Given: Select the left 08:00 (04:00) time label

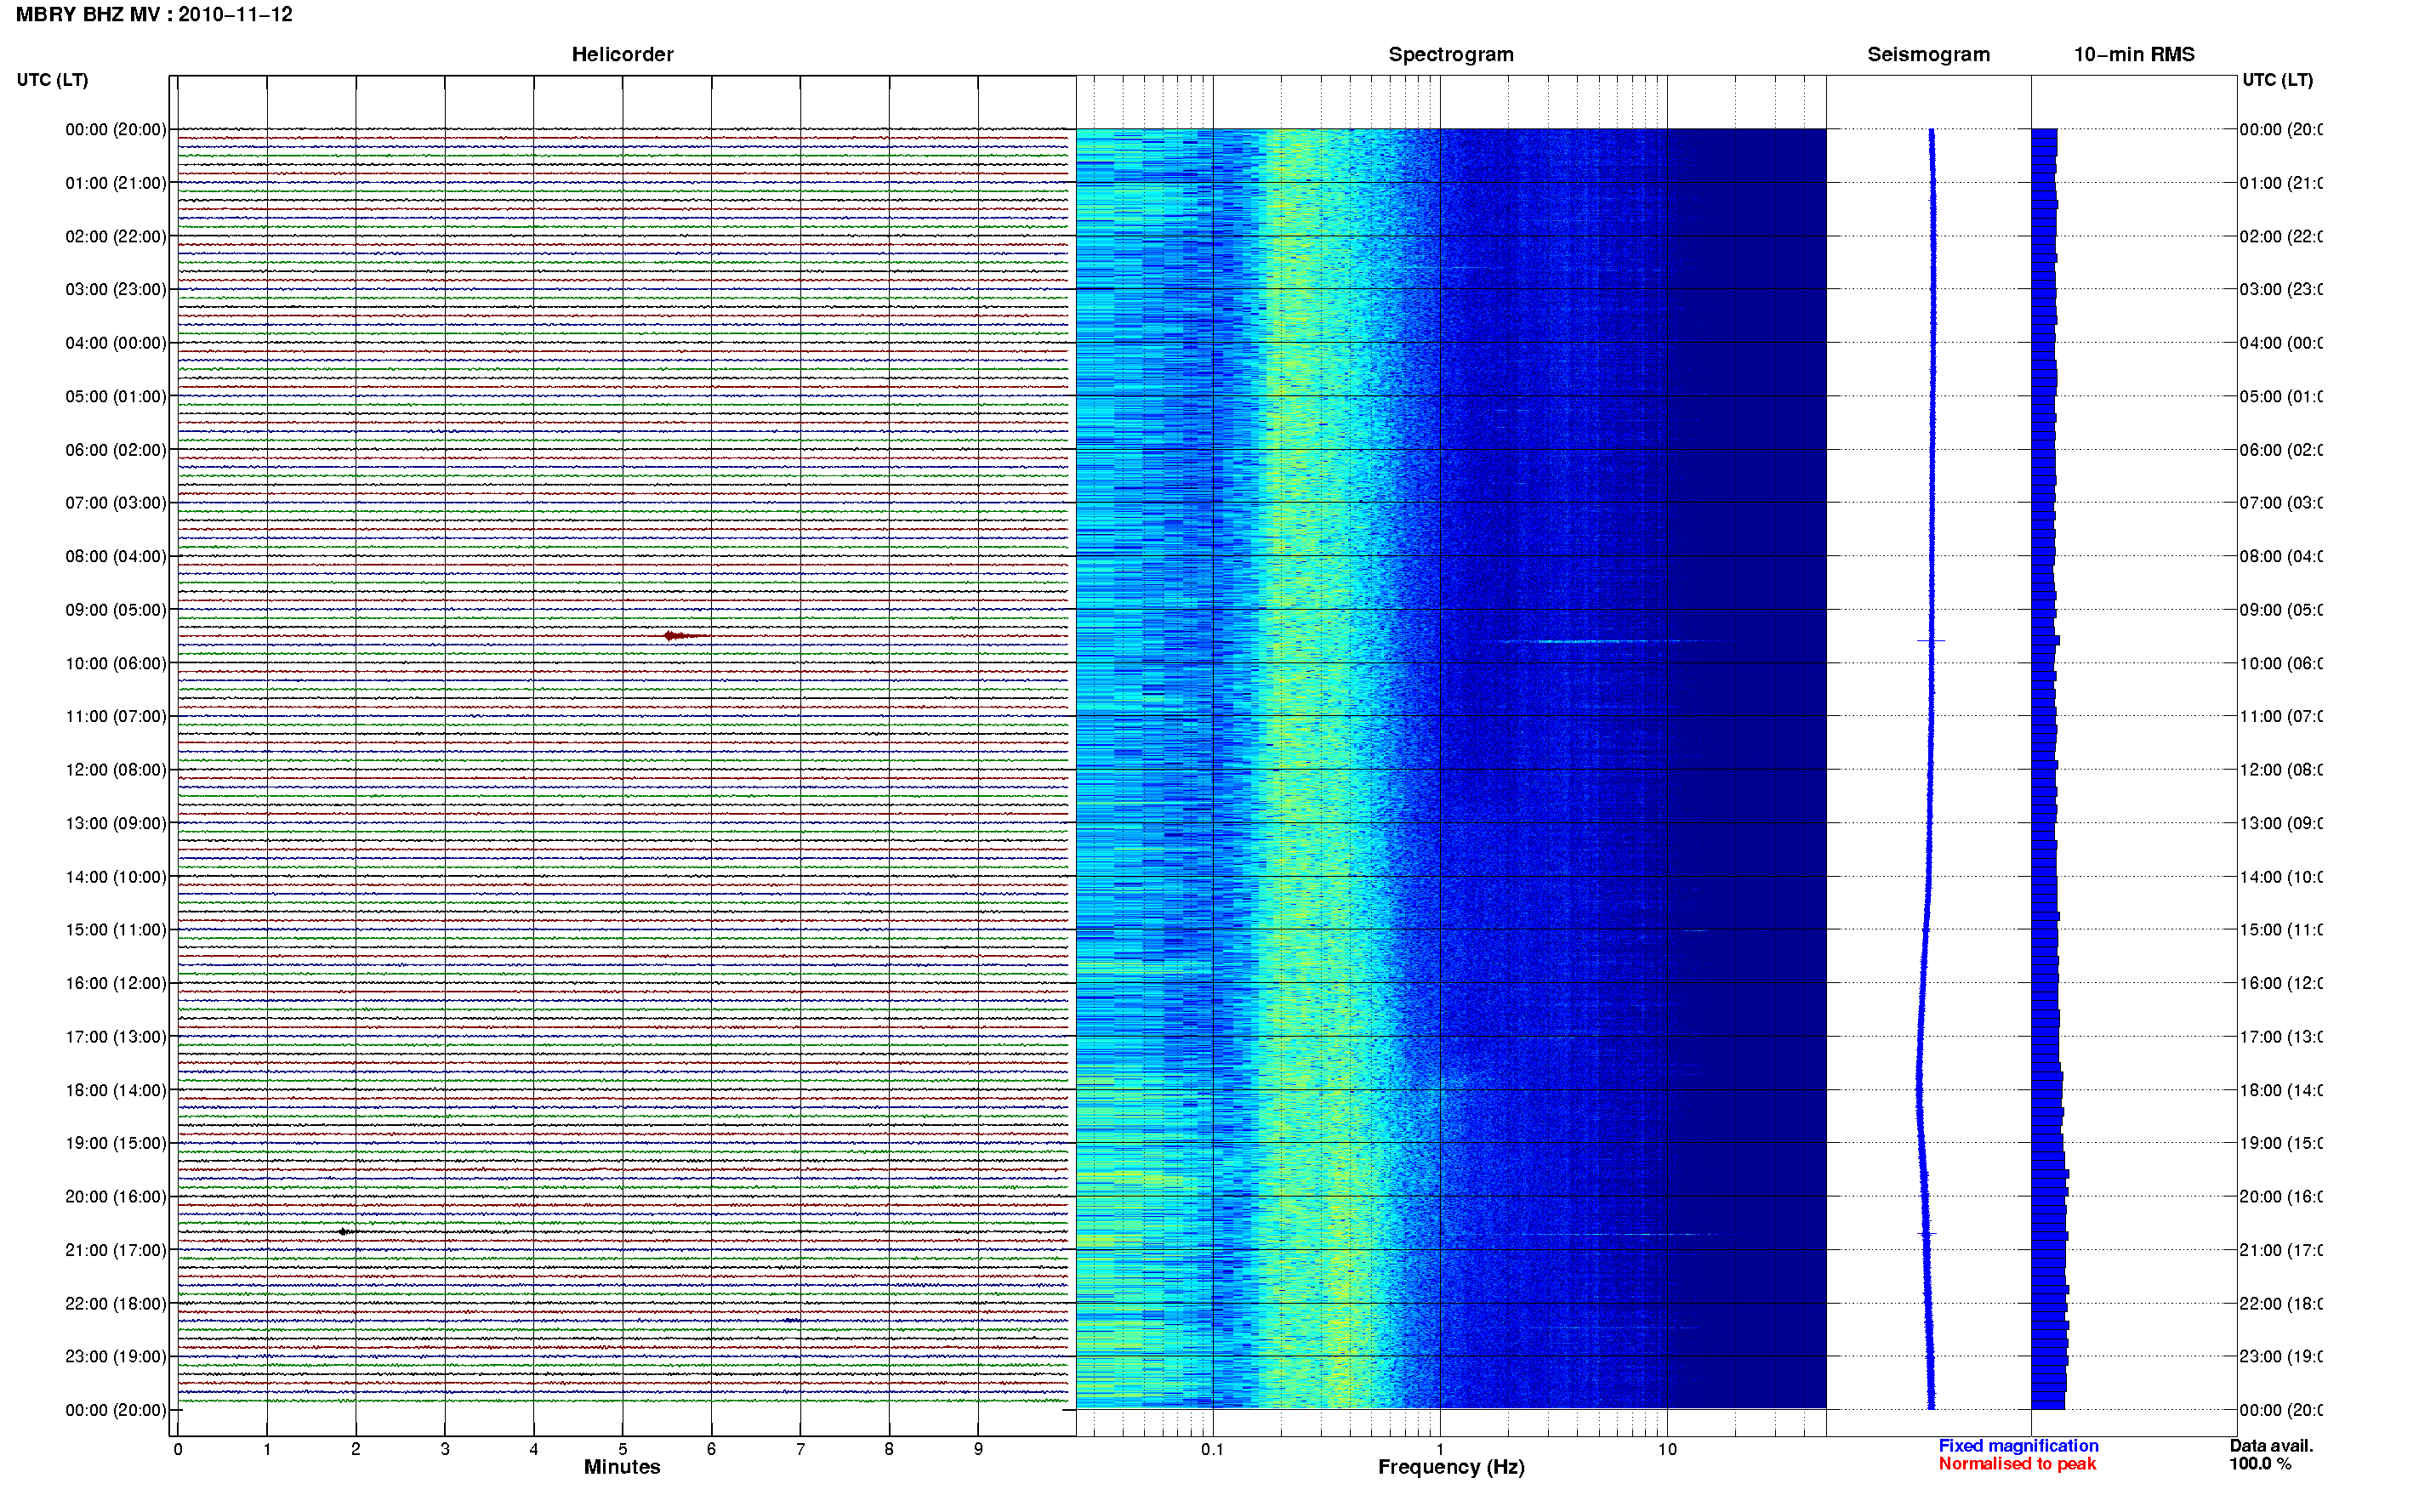Looking at the screenshot, I should (116, 557).
